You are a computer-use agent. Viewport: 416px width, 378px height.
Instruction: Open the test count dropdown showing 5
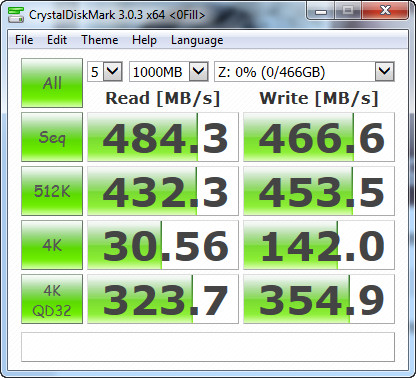click(105, 71)
